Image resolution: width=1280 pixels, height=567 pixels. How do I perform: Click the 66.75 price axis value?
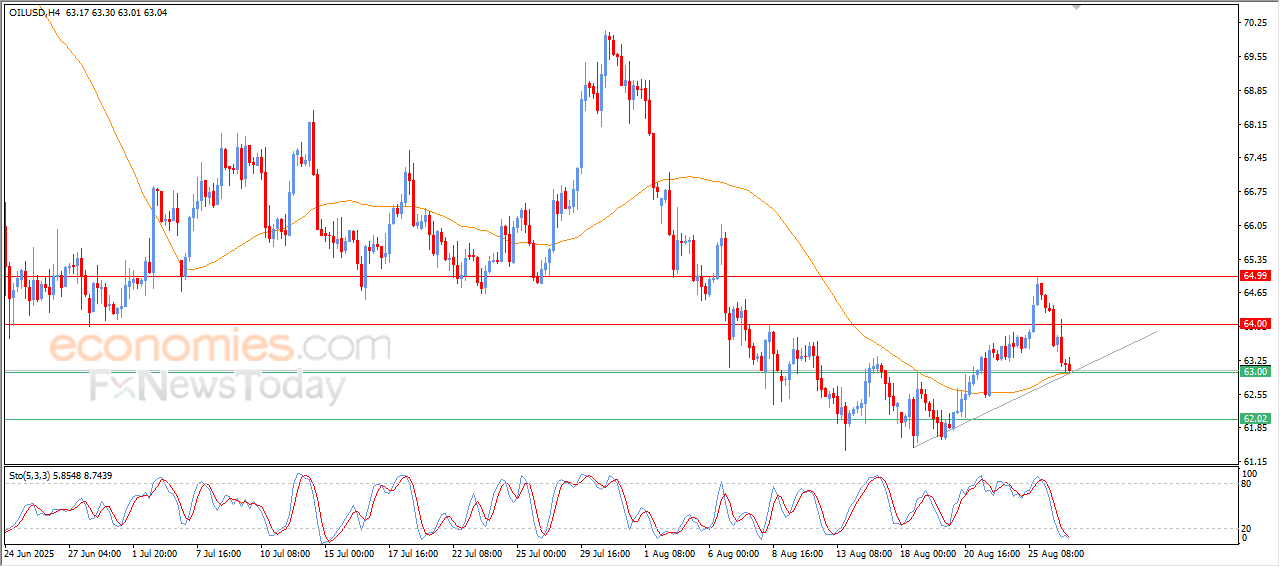coord(1255,192)
